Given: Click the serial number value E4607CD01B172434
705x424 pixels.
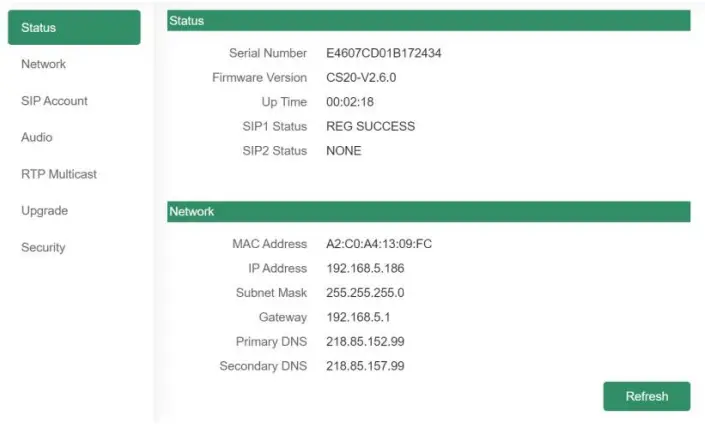Looking at the screenshot, I should click(x=383, y=53).
